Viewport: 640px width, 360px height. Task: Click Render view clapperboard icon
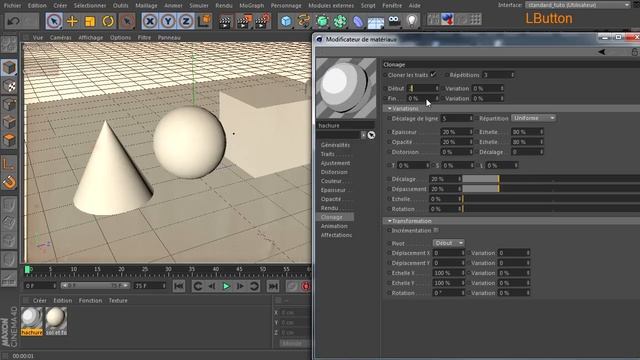click(224, 22)
